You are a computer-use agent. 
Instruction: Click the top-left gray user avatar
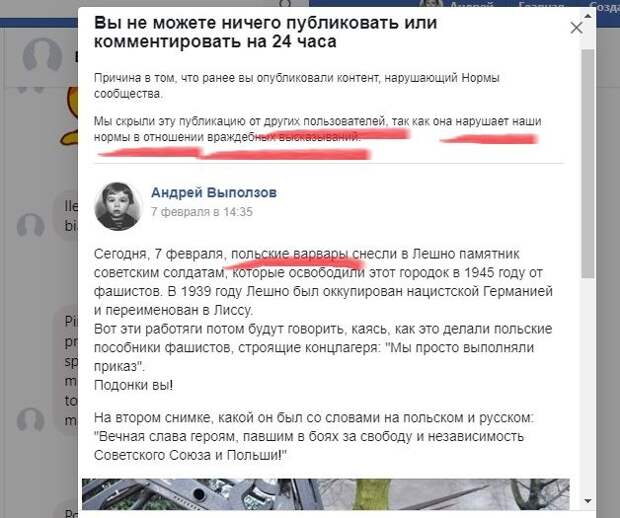pos(42,55)
